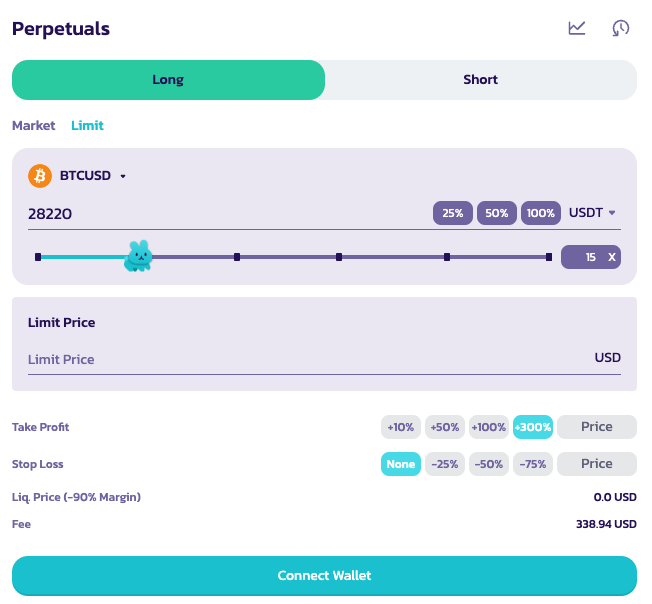Set amount to 25% of balance
Screen dimensions: 652x604
pos(452,213)
